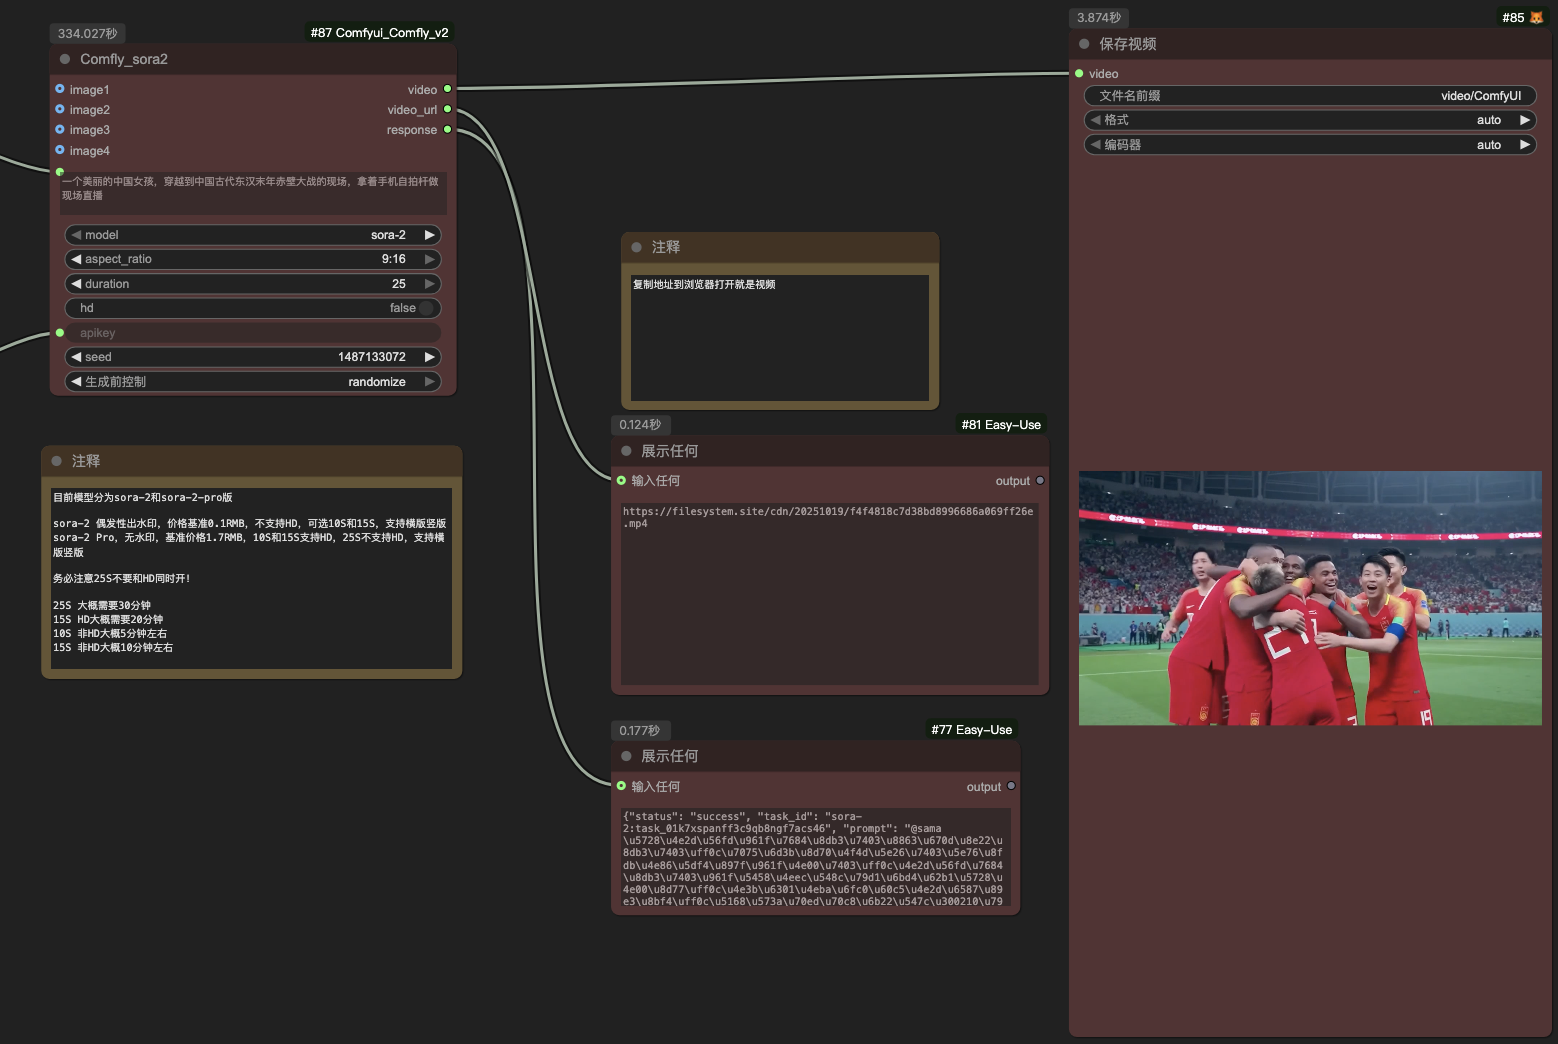Image resolution: width=1558 pixels, height=1044 pixels.
Task: Collapse the yellow 注释 note with 目前模型 text
Action: click(x=57, y=461)
